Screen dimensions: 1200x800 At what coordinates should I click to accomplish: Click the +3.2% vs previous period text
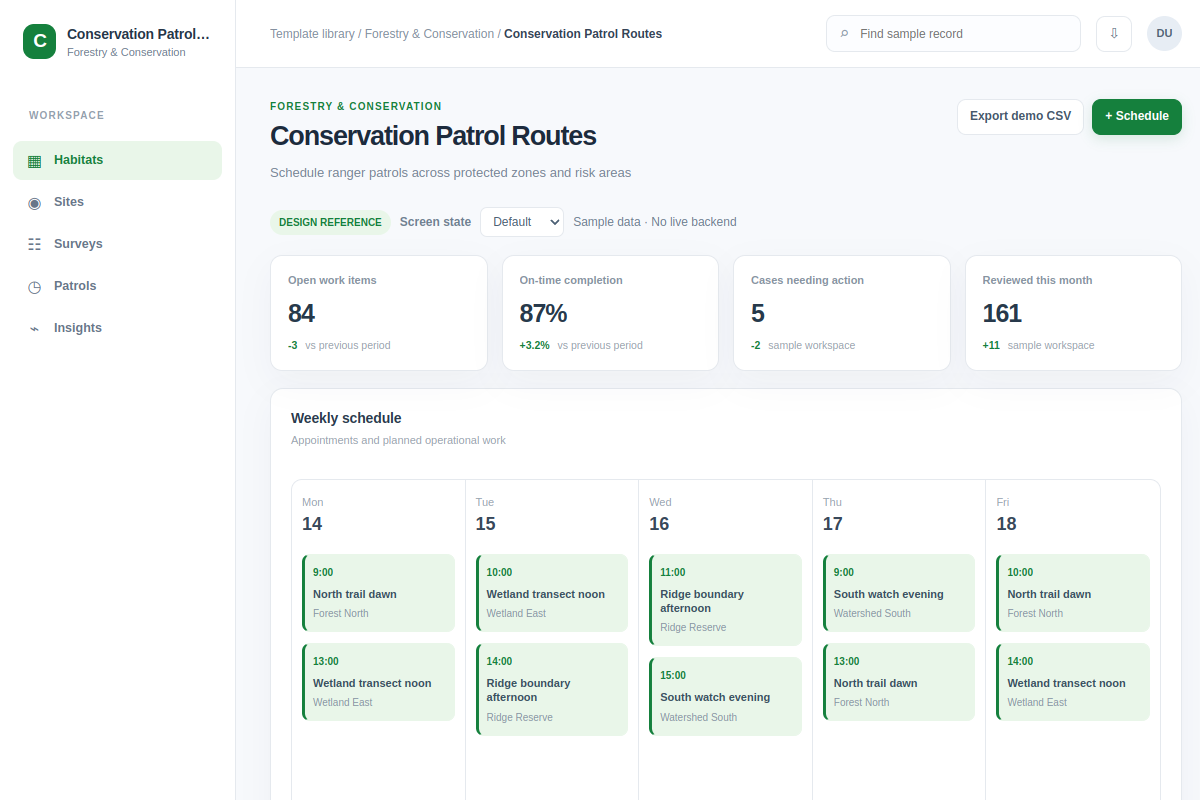click(581, 345)
